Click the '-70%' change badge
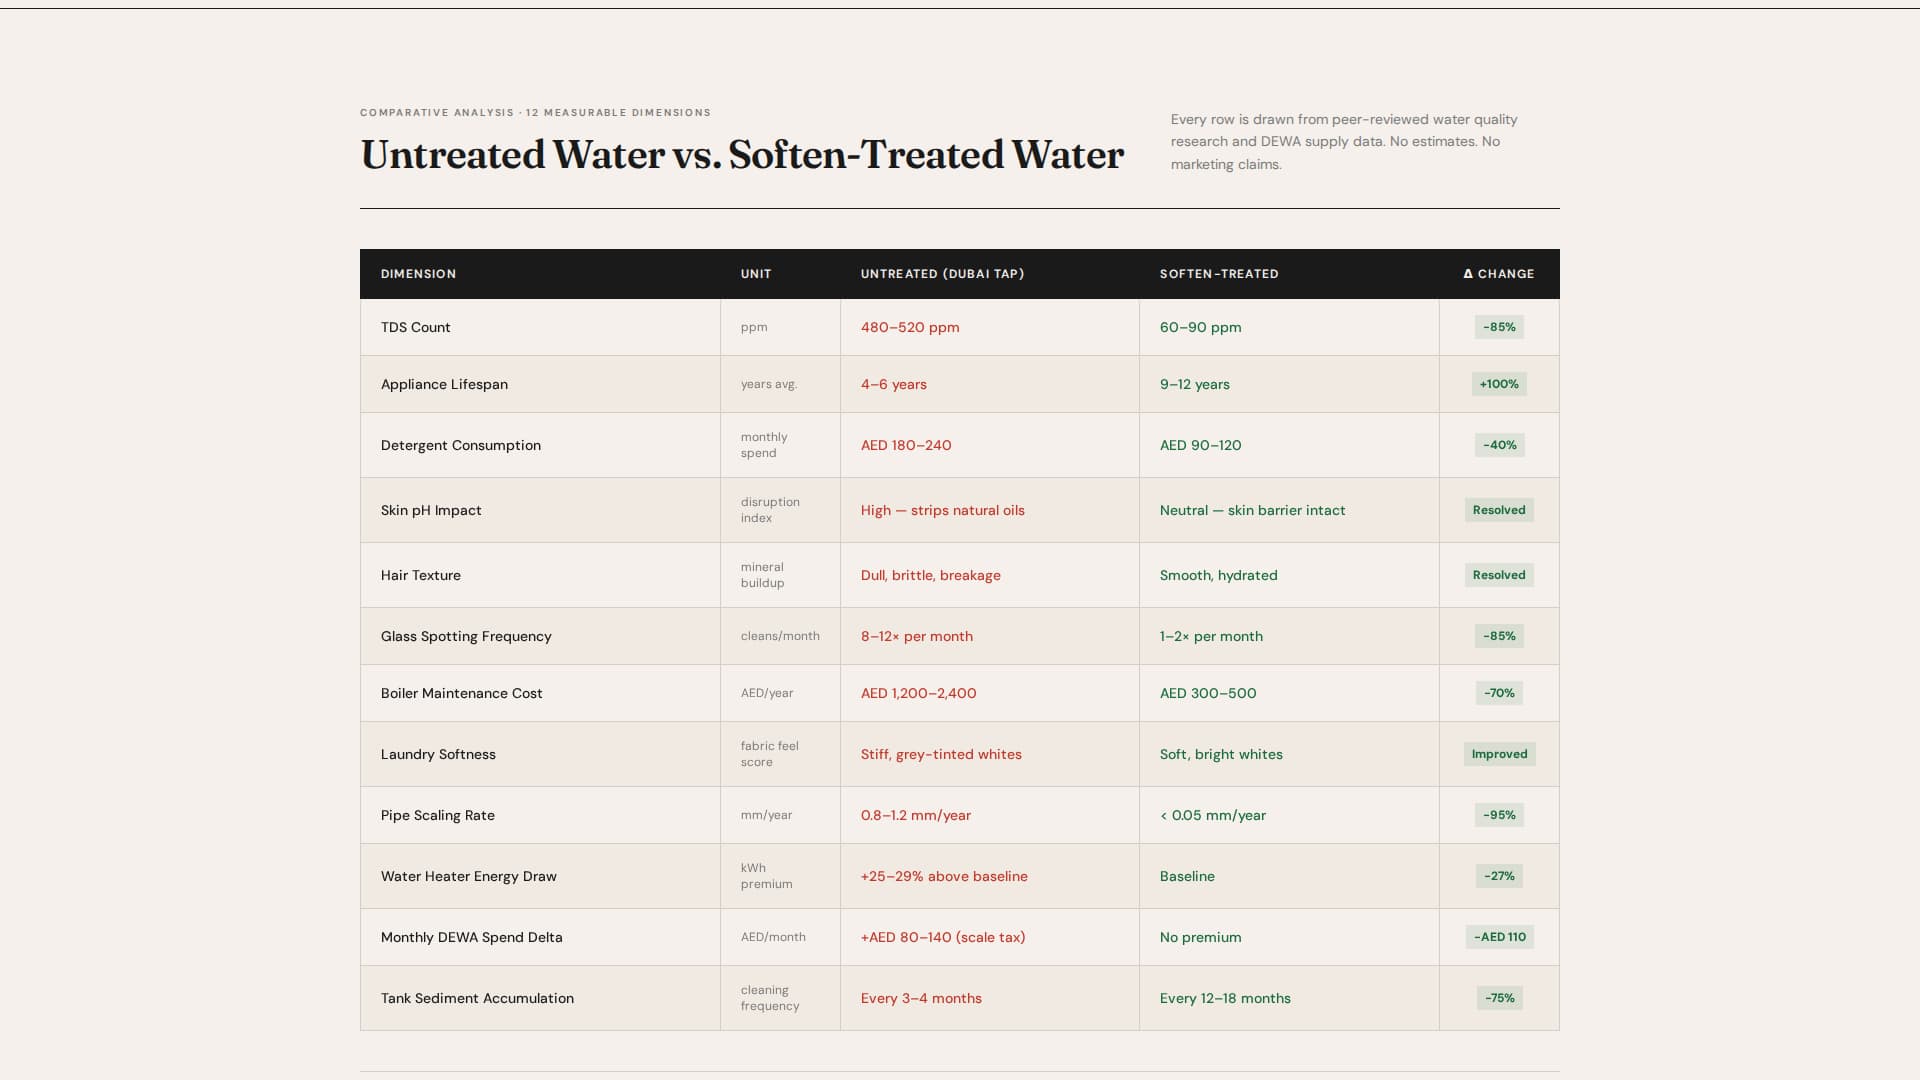The height and width of the screenshot is (1080, 1920). [x=1499, y=693]
